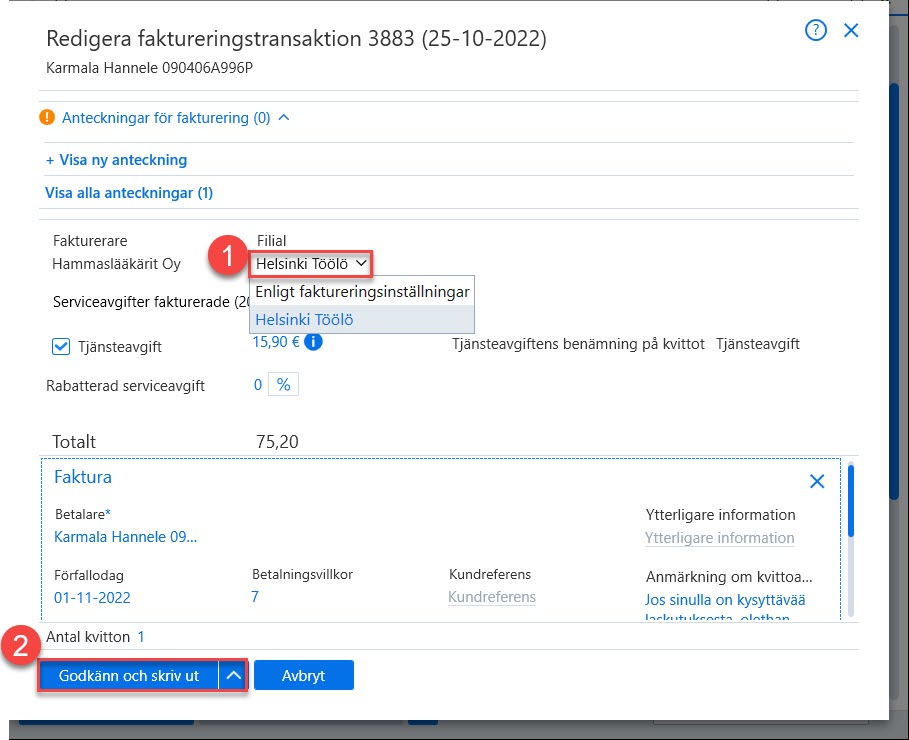The height and width of the screenshot is (740, 909).
Task: Open Visa alla anteckningar (1)
Action: (129, 193)
